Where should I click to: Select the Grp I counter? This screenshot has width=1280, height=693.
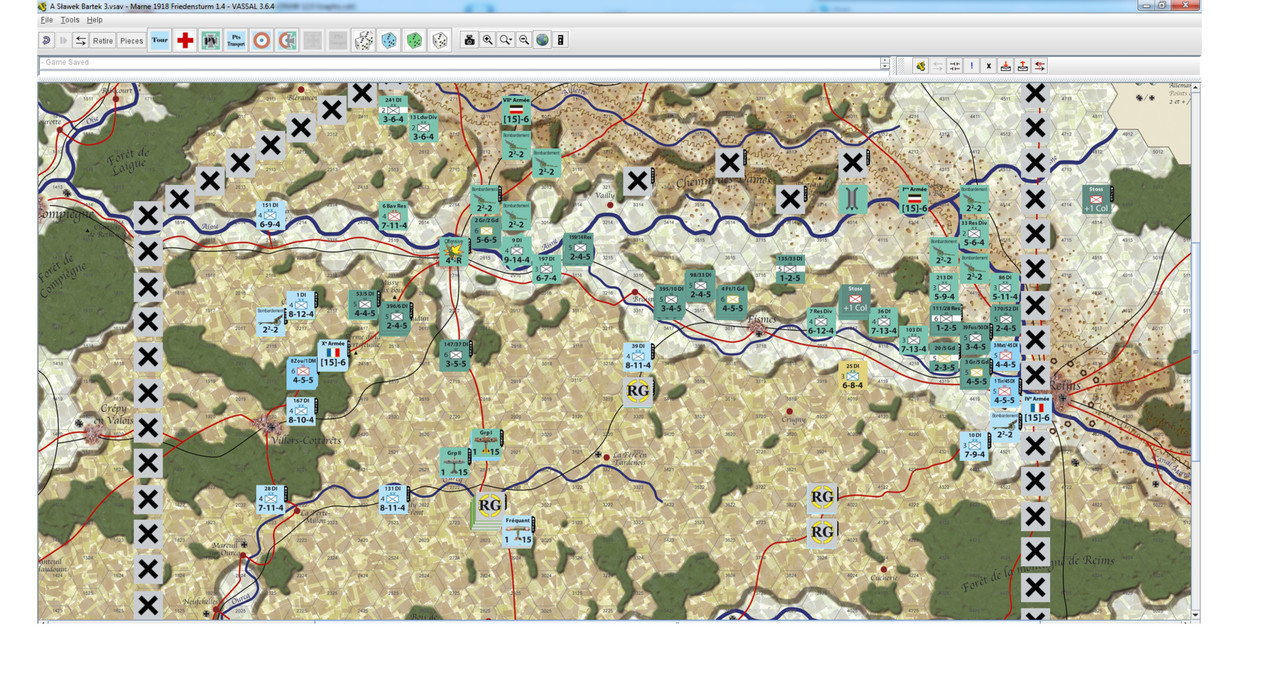pos(487,444)
